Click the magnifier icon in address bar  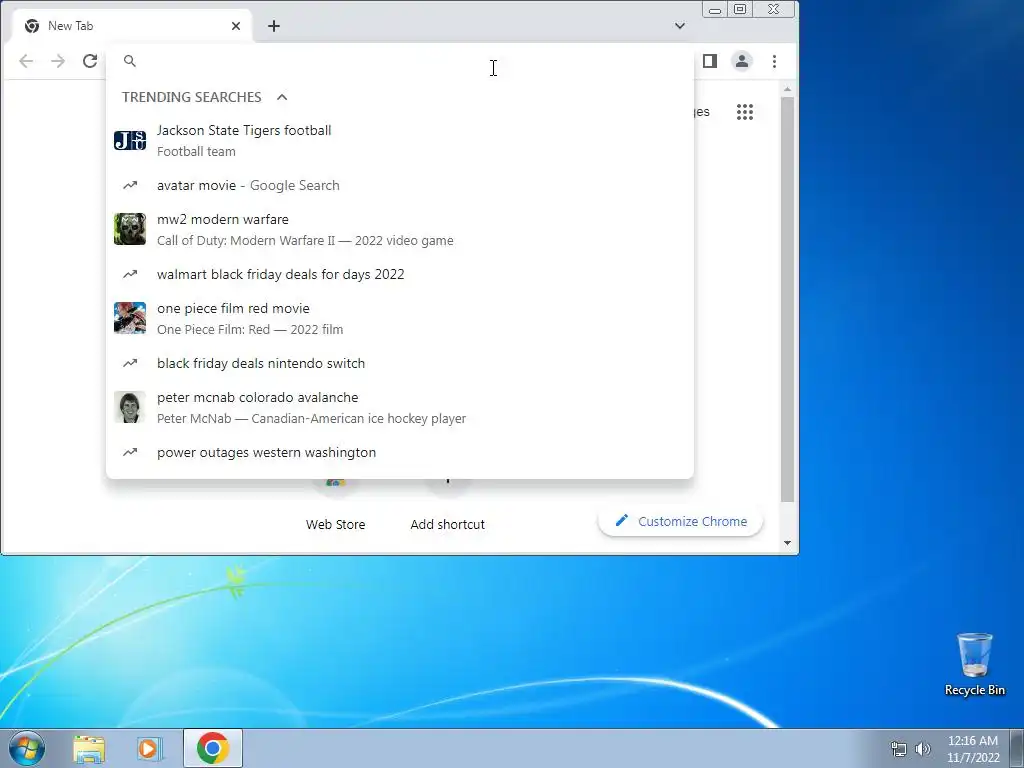click(130, 61)
